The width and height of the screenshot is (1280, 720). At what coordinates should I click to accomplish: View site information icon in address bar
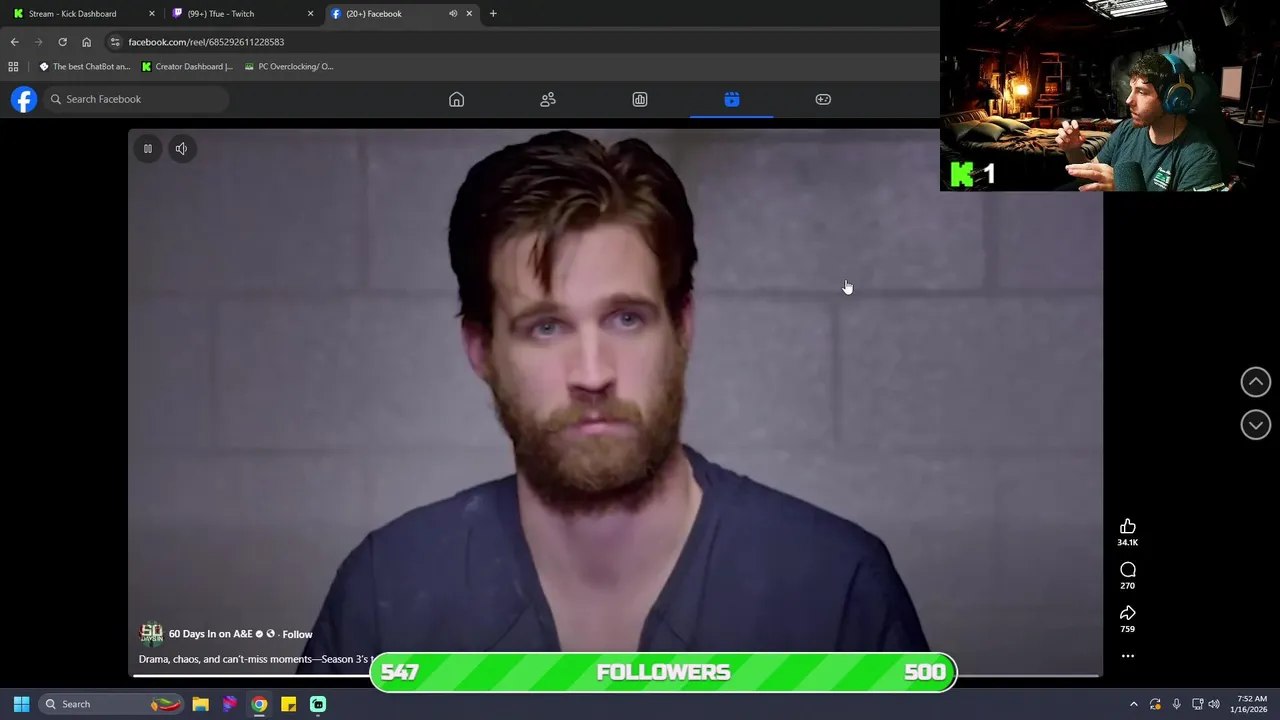(115, 42)
